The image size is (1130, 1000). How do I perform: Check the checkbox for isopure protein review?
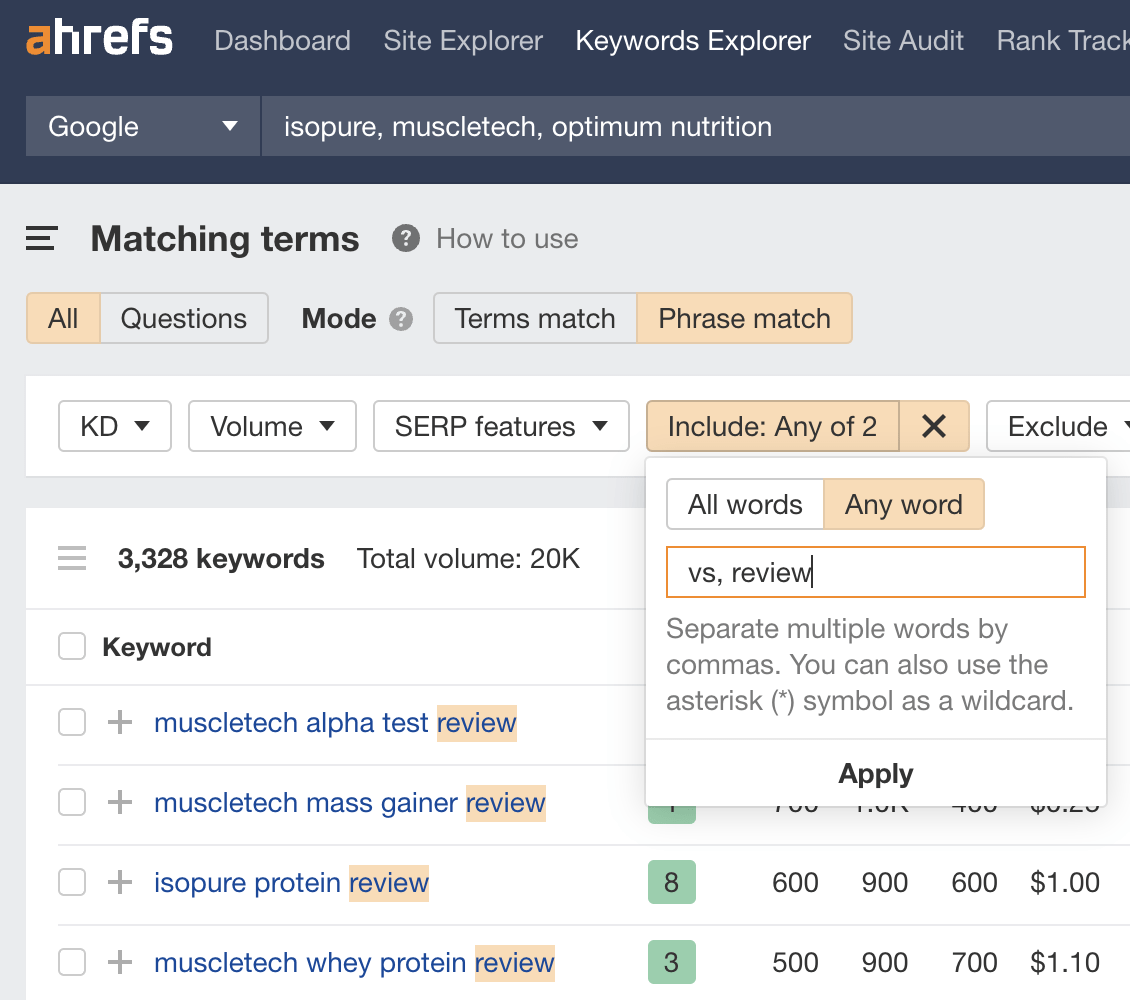71,882
